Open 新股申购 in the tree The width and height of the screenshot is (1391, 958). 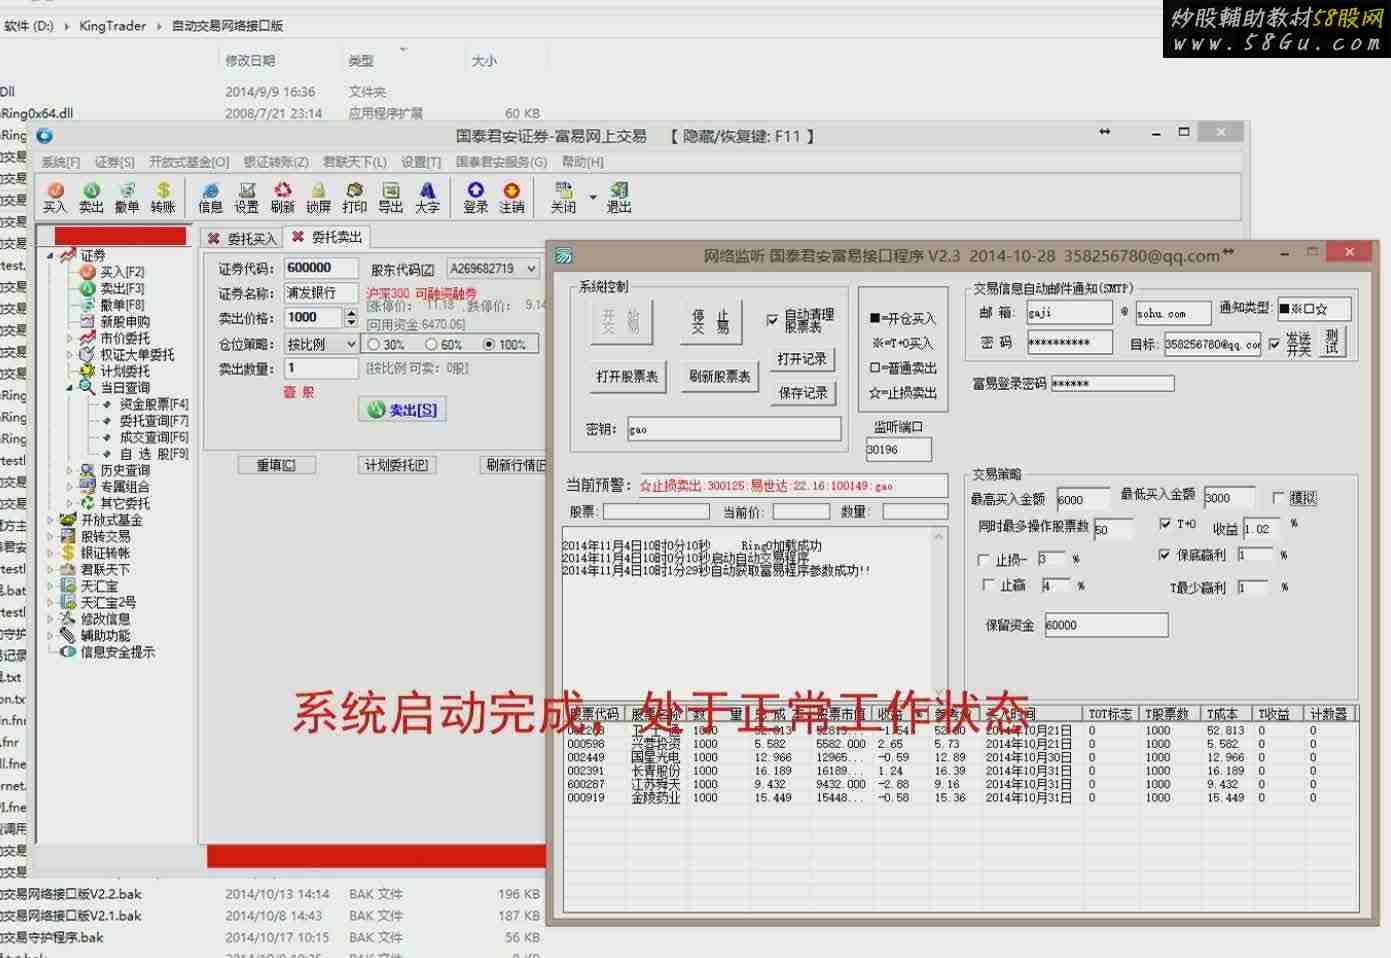(x=115, y=322)
